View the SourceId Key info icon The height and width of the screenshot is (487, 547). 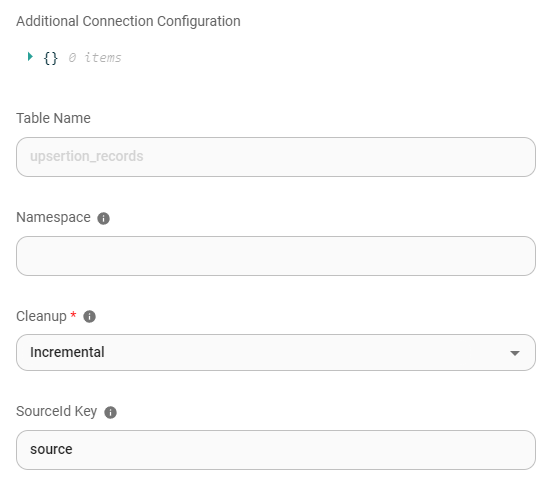point(111,412)
